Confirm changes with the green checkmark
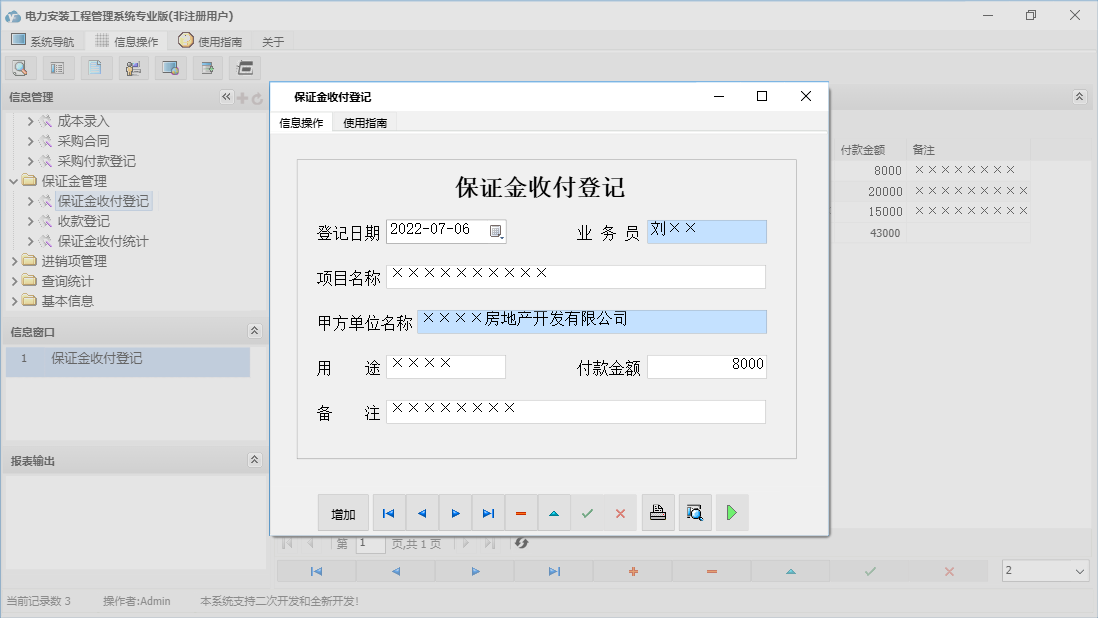The height and width of the screenshot is (618, 1098). click(x=587, y=512)
